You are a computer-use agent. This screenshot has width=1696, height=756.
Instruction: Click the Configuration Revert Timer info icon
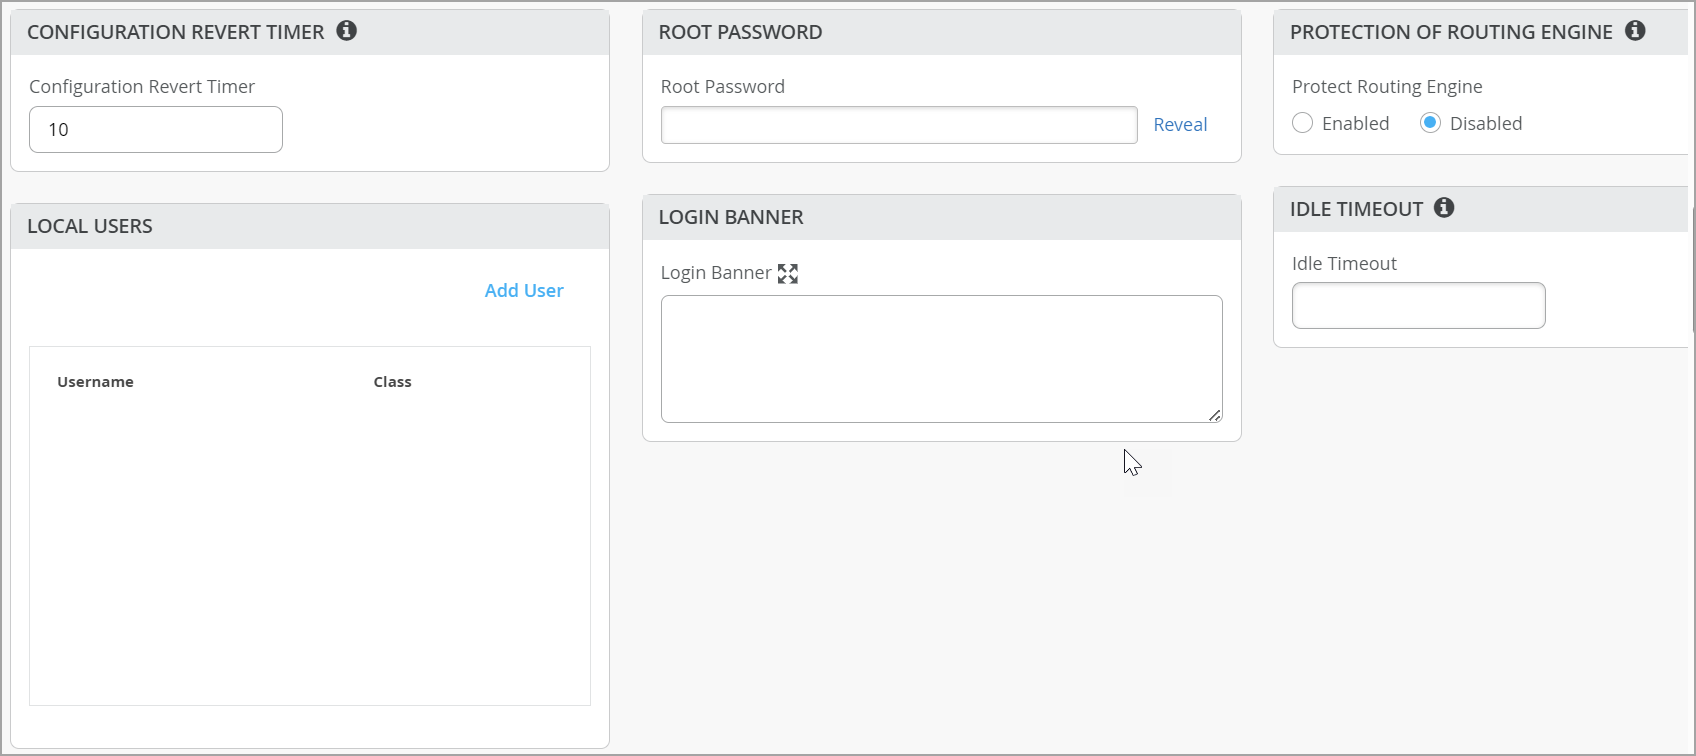coord(347,31)
